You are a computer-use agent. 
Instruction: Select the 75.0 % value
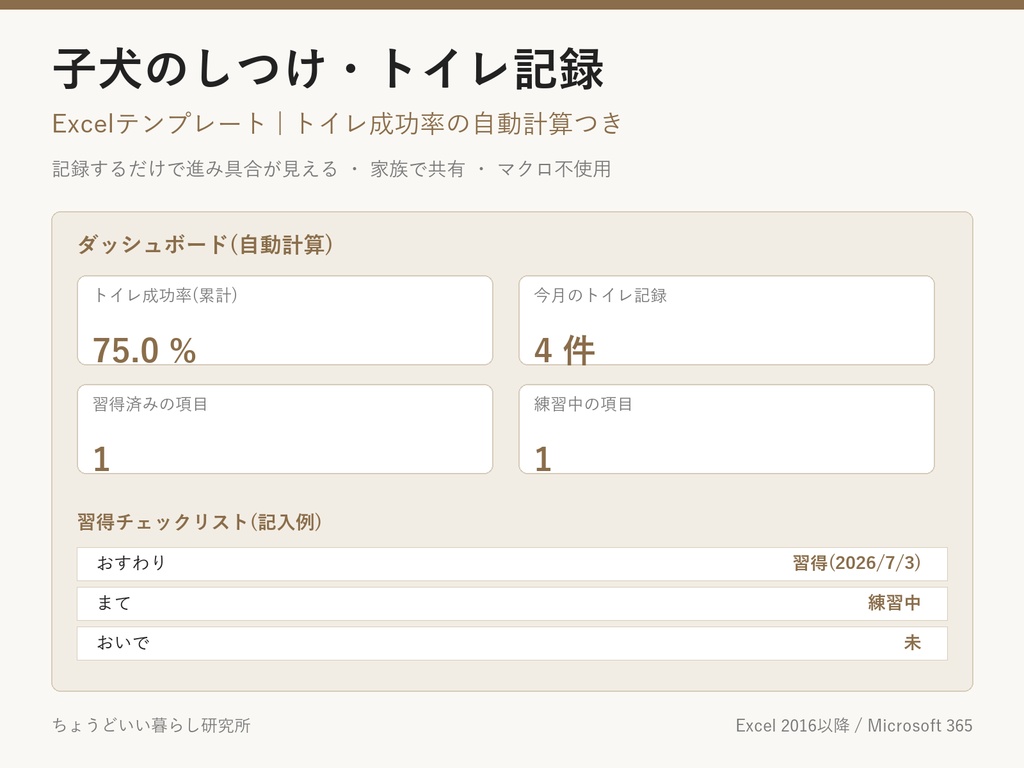click(x=144, y=350)
